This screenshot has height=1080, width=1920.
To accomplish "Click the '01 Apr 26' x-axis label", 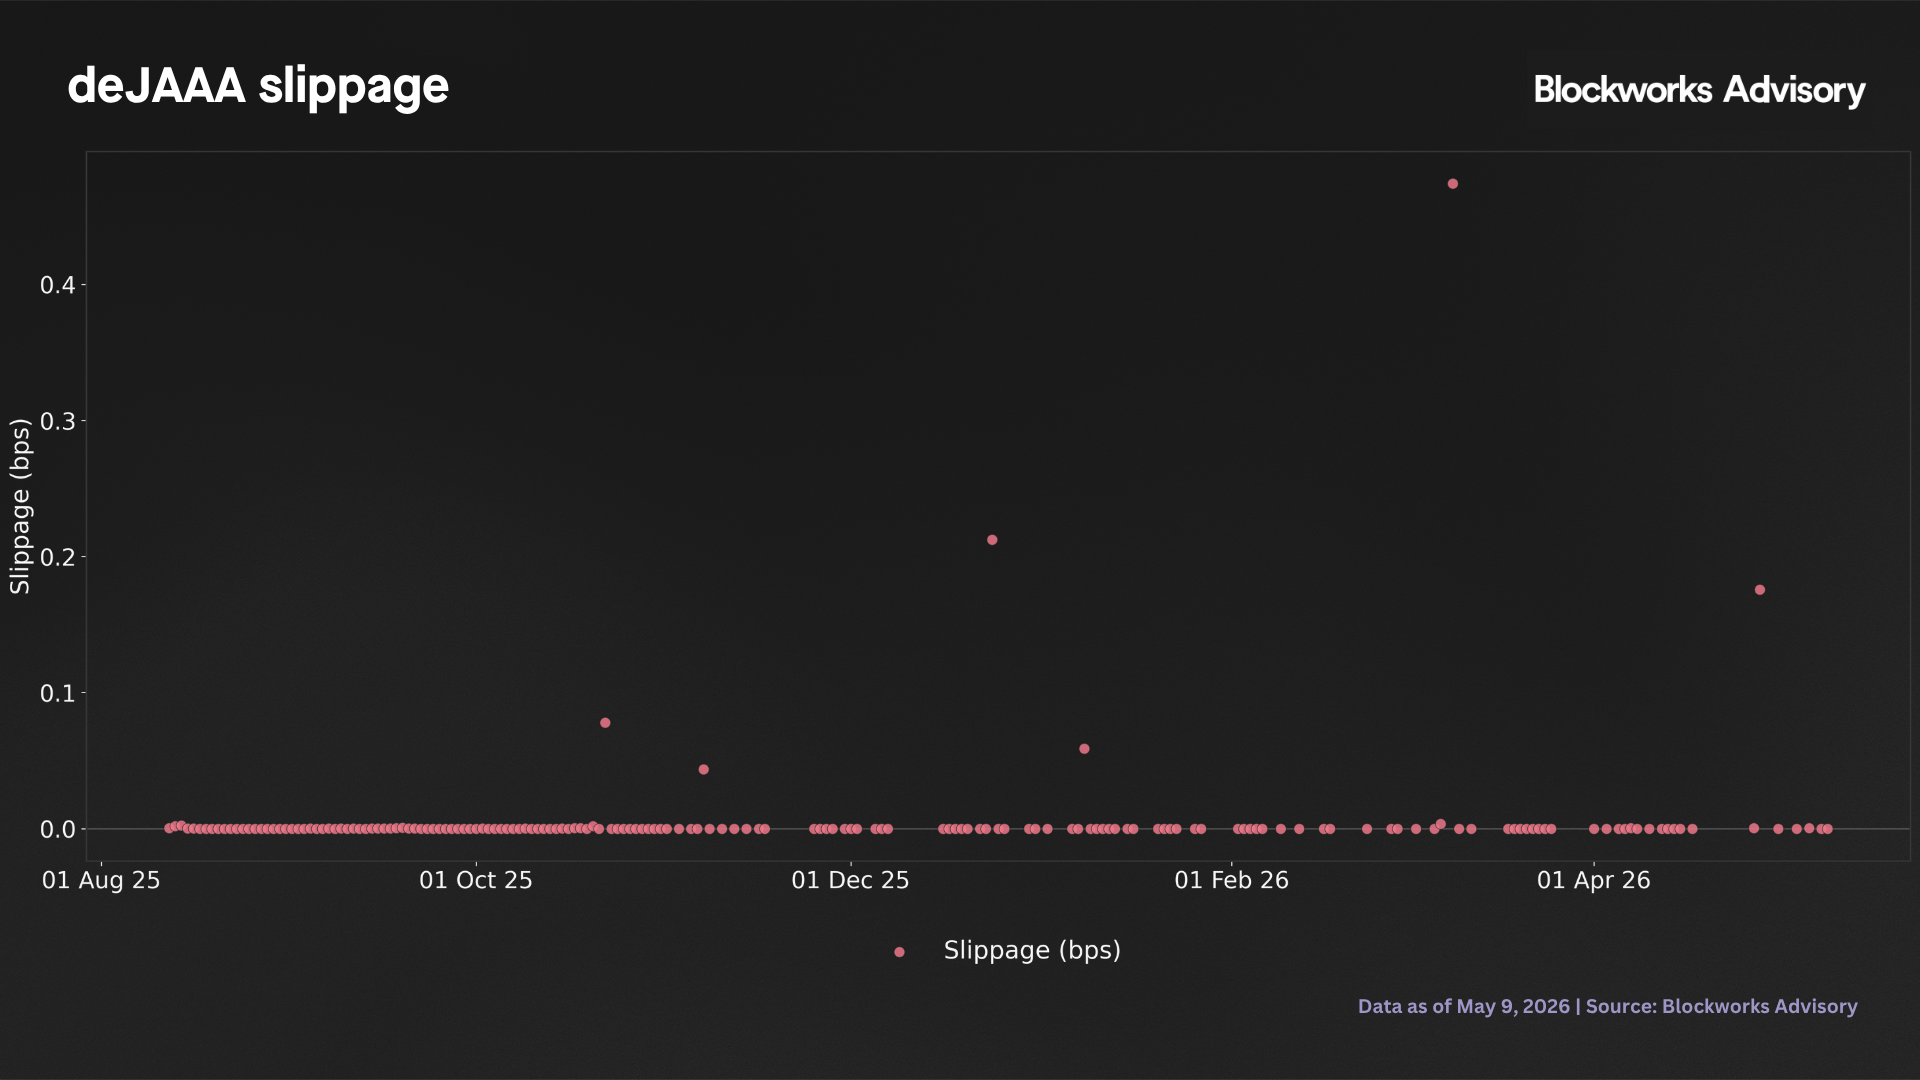I will 1594,881.
